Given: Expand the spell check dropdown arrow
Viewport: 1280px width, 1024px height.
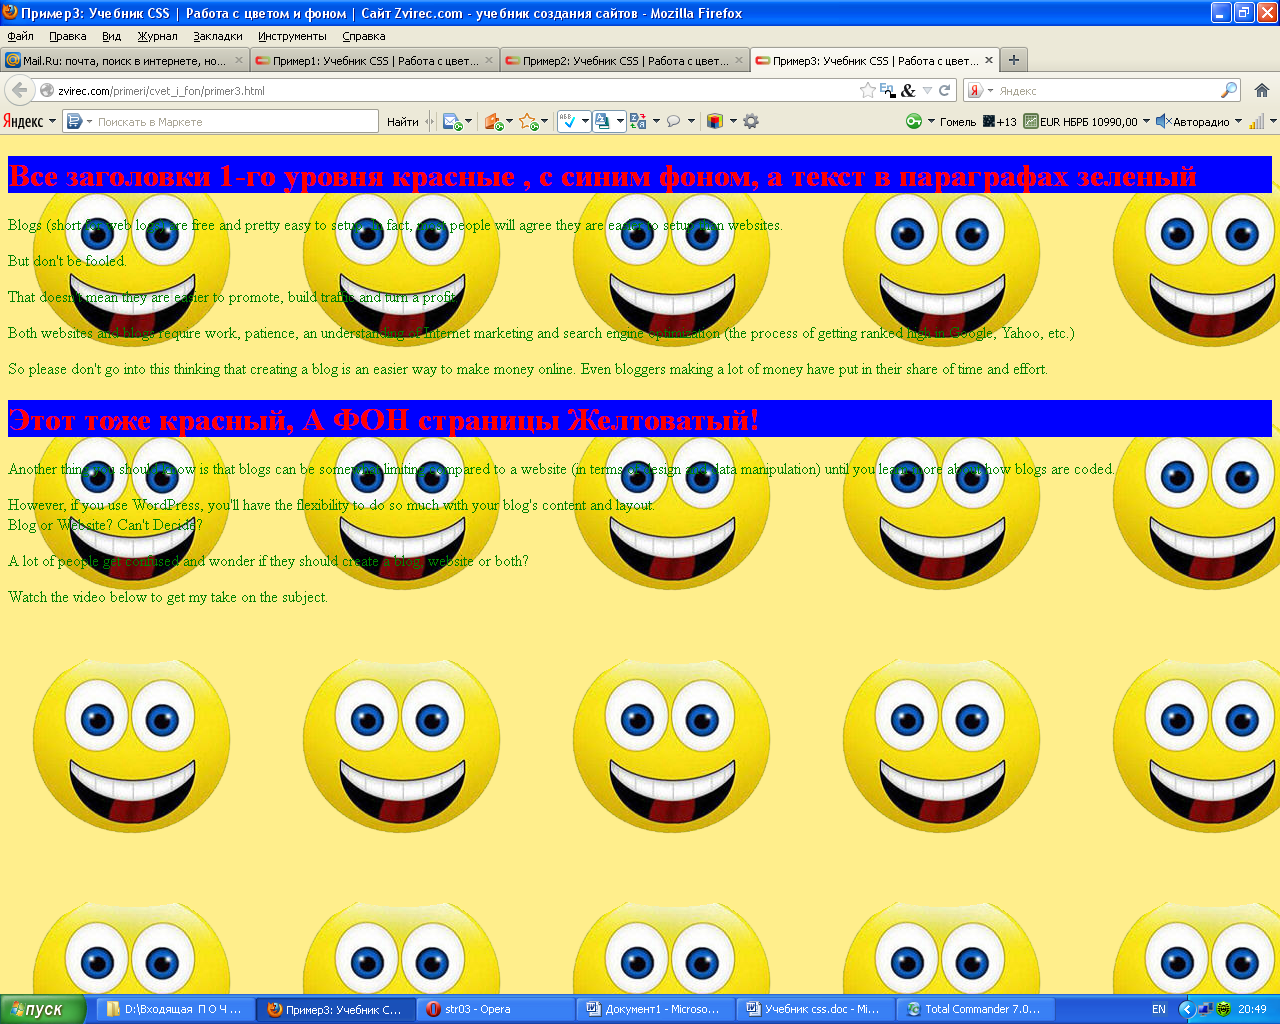Looking at the screenshot, I should 585,121.
